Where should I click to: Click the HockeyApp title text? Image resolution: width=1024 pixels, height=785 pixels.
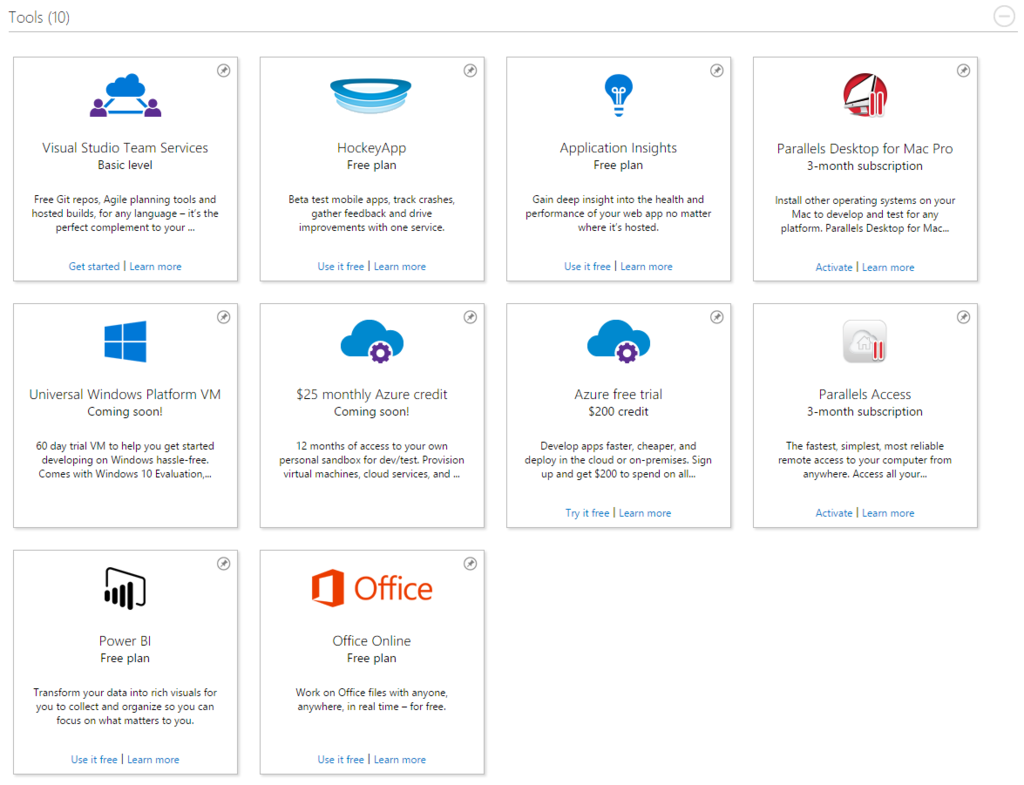pos(372,148)
